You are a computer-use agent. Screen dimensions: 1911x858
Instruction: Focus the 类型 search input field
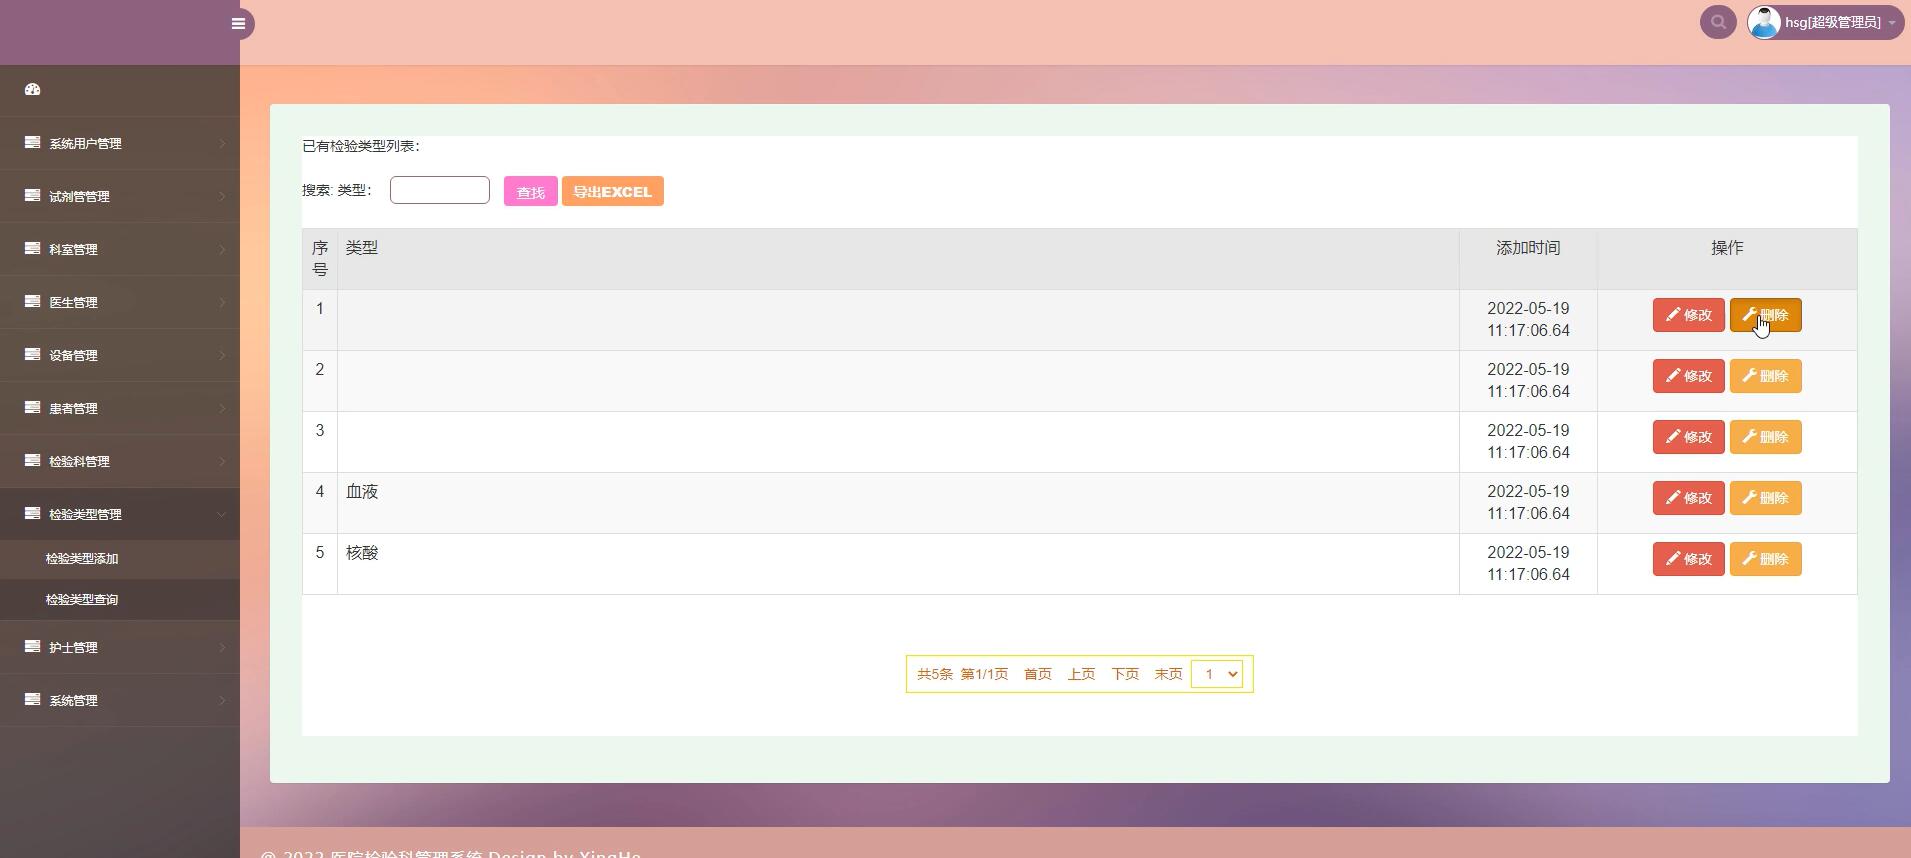click(x=439, y=190)
